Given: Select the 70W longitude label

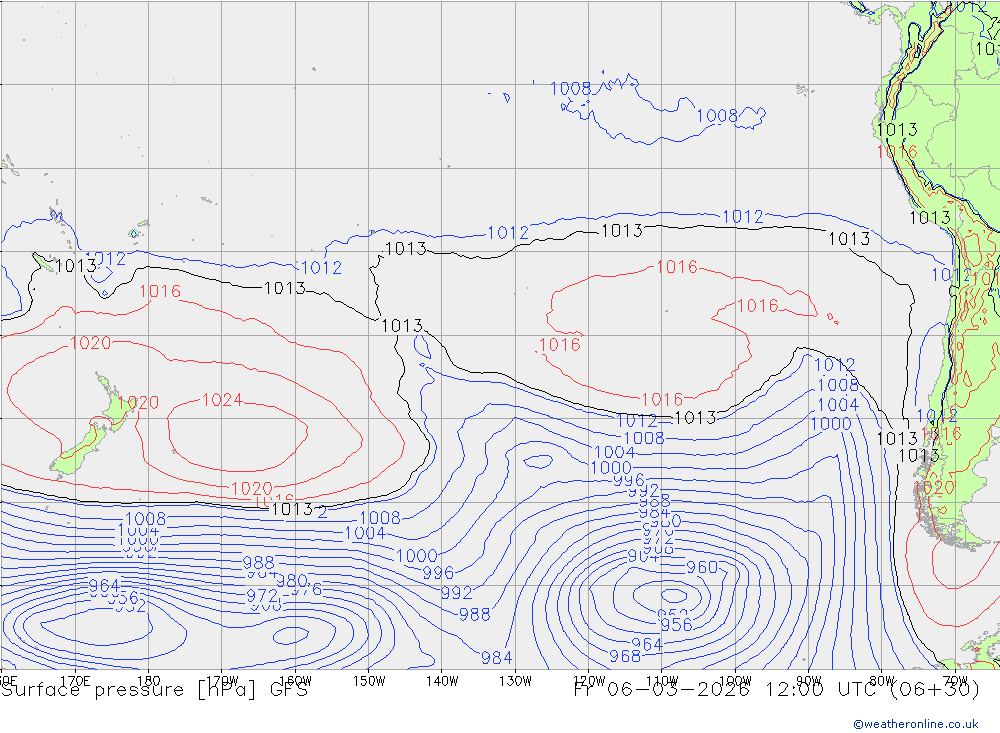Looking at the screenshot, I should click(955, 681).
